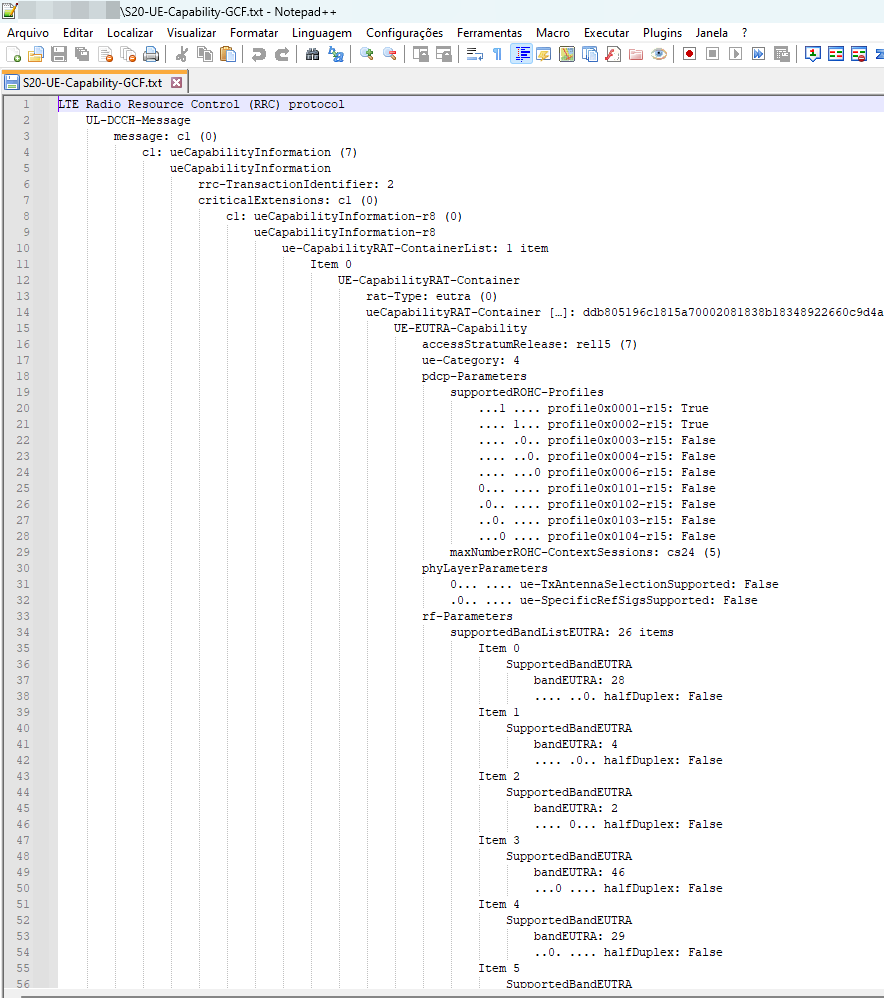The image size is (884, 998).
Task: Click the line 'bandEUTRA: 46'
Action: pos(579,873)
